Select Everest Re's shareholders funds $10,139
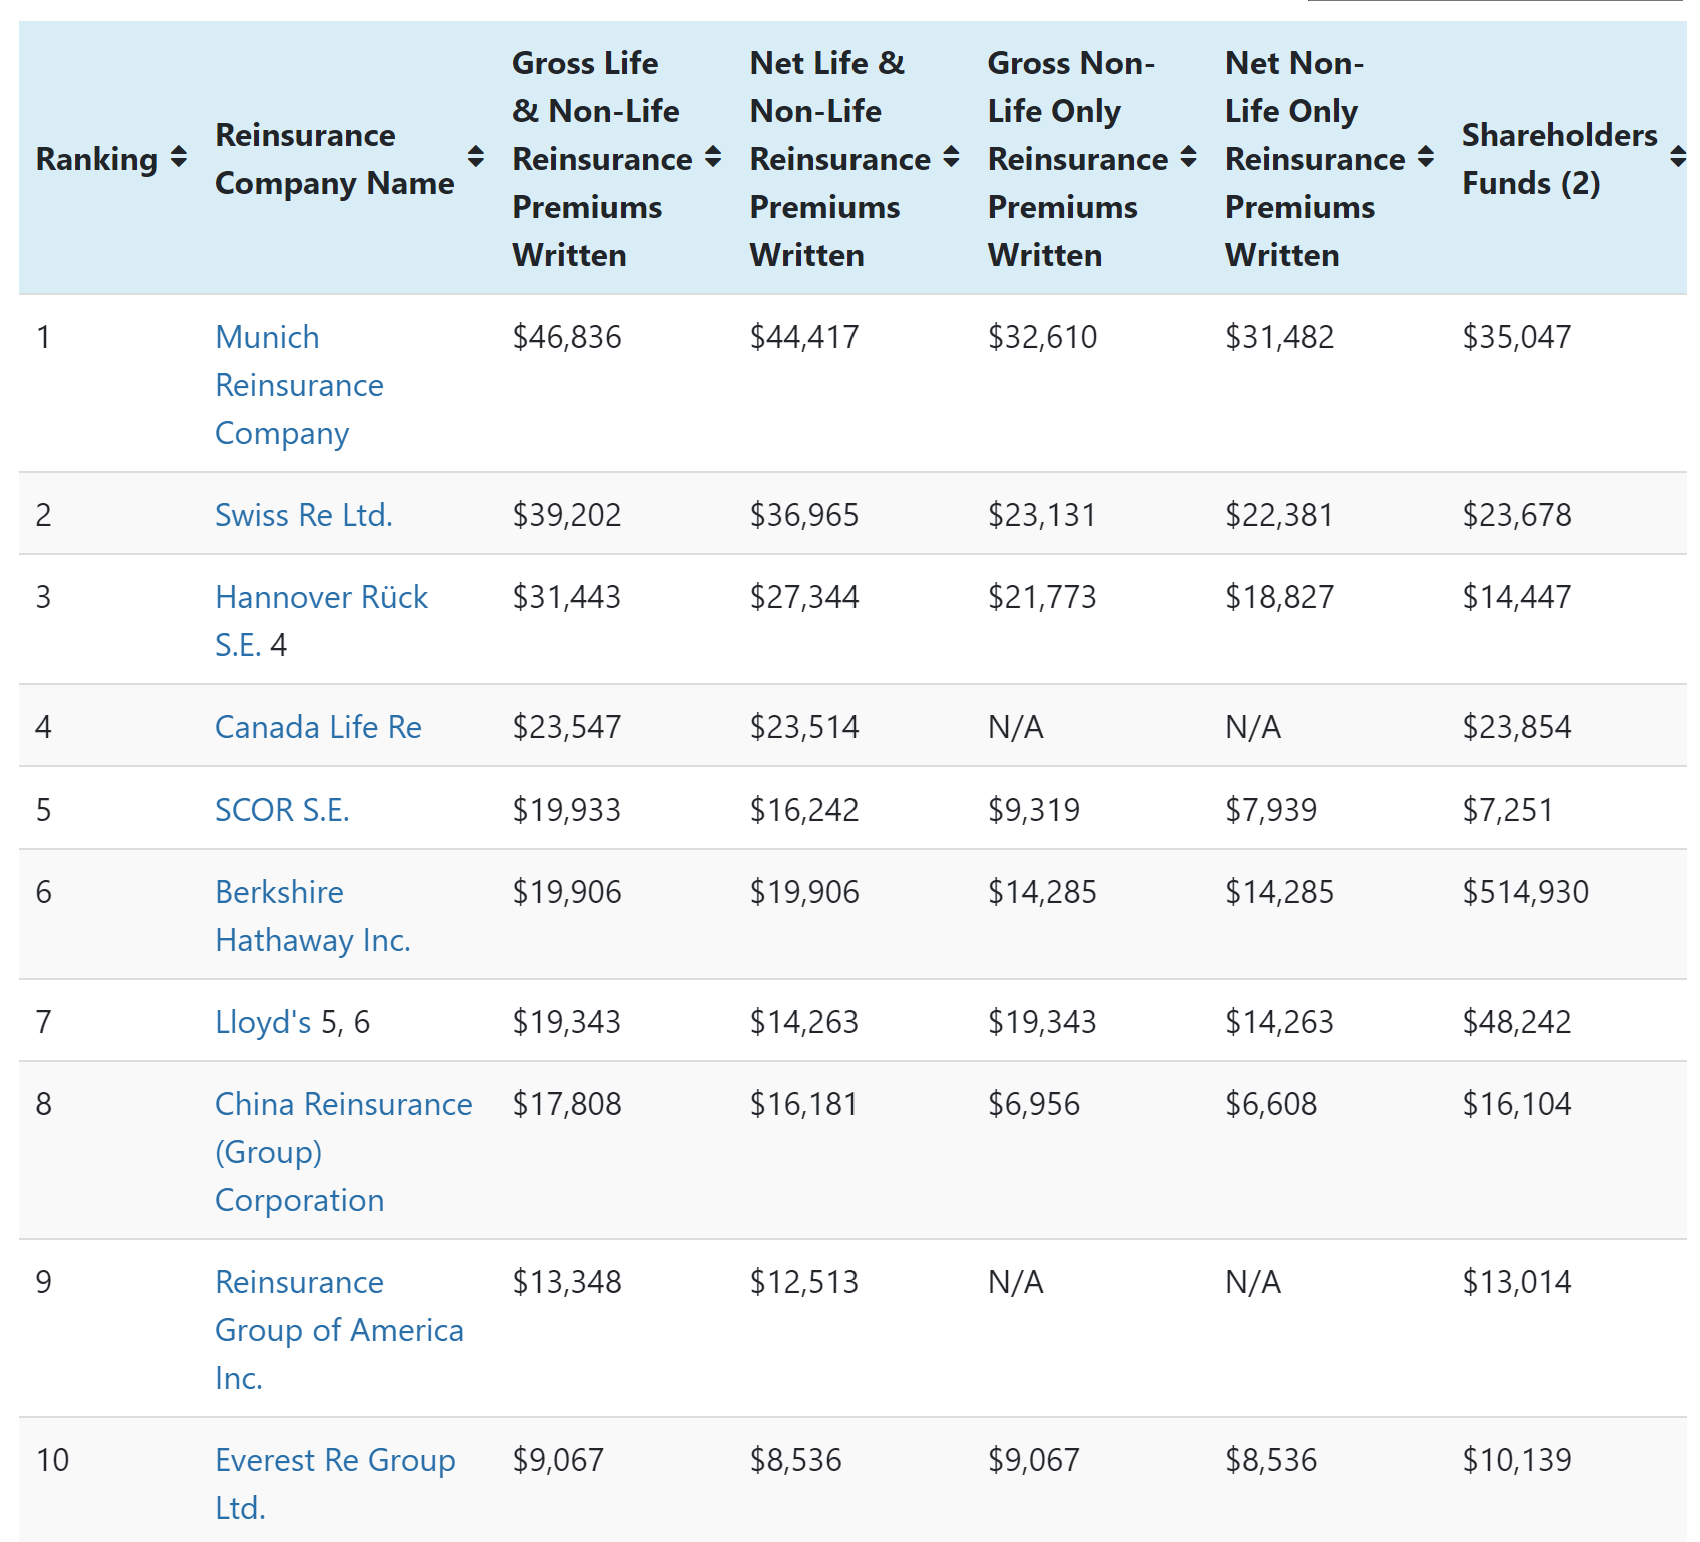This screenshot has width=1700, height=1542. tap(1517, 1460)
